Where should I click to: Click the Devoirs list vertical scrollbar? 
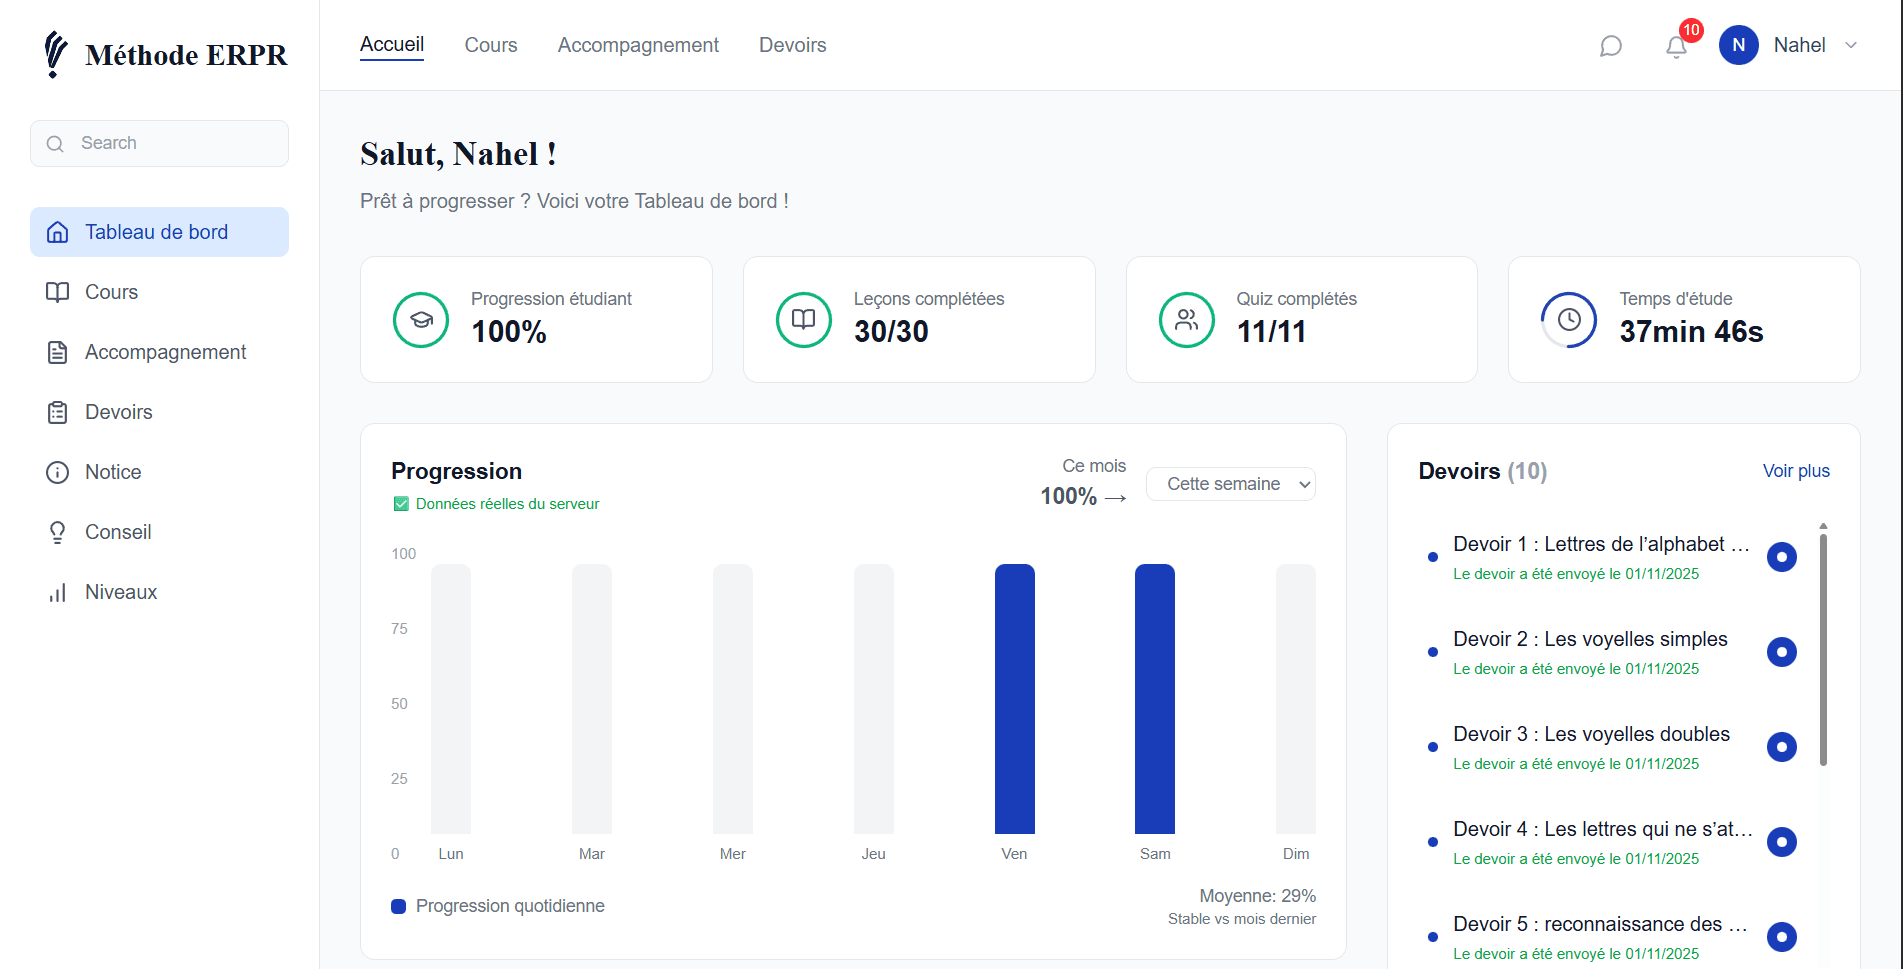click(1823, 650)
